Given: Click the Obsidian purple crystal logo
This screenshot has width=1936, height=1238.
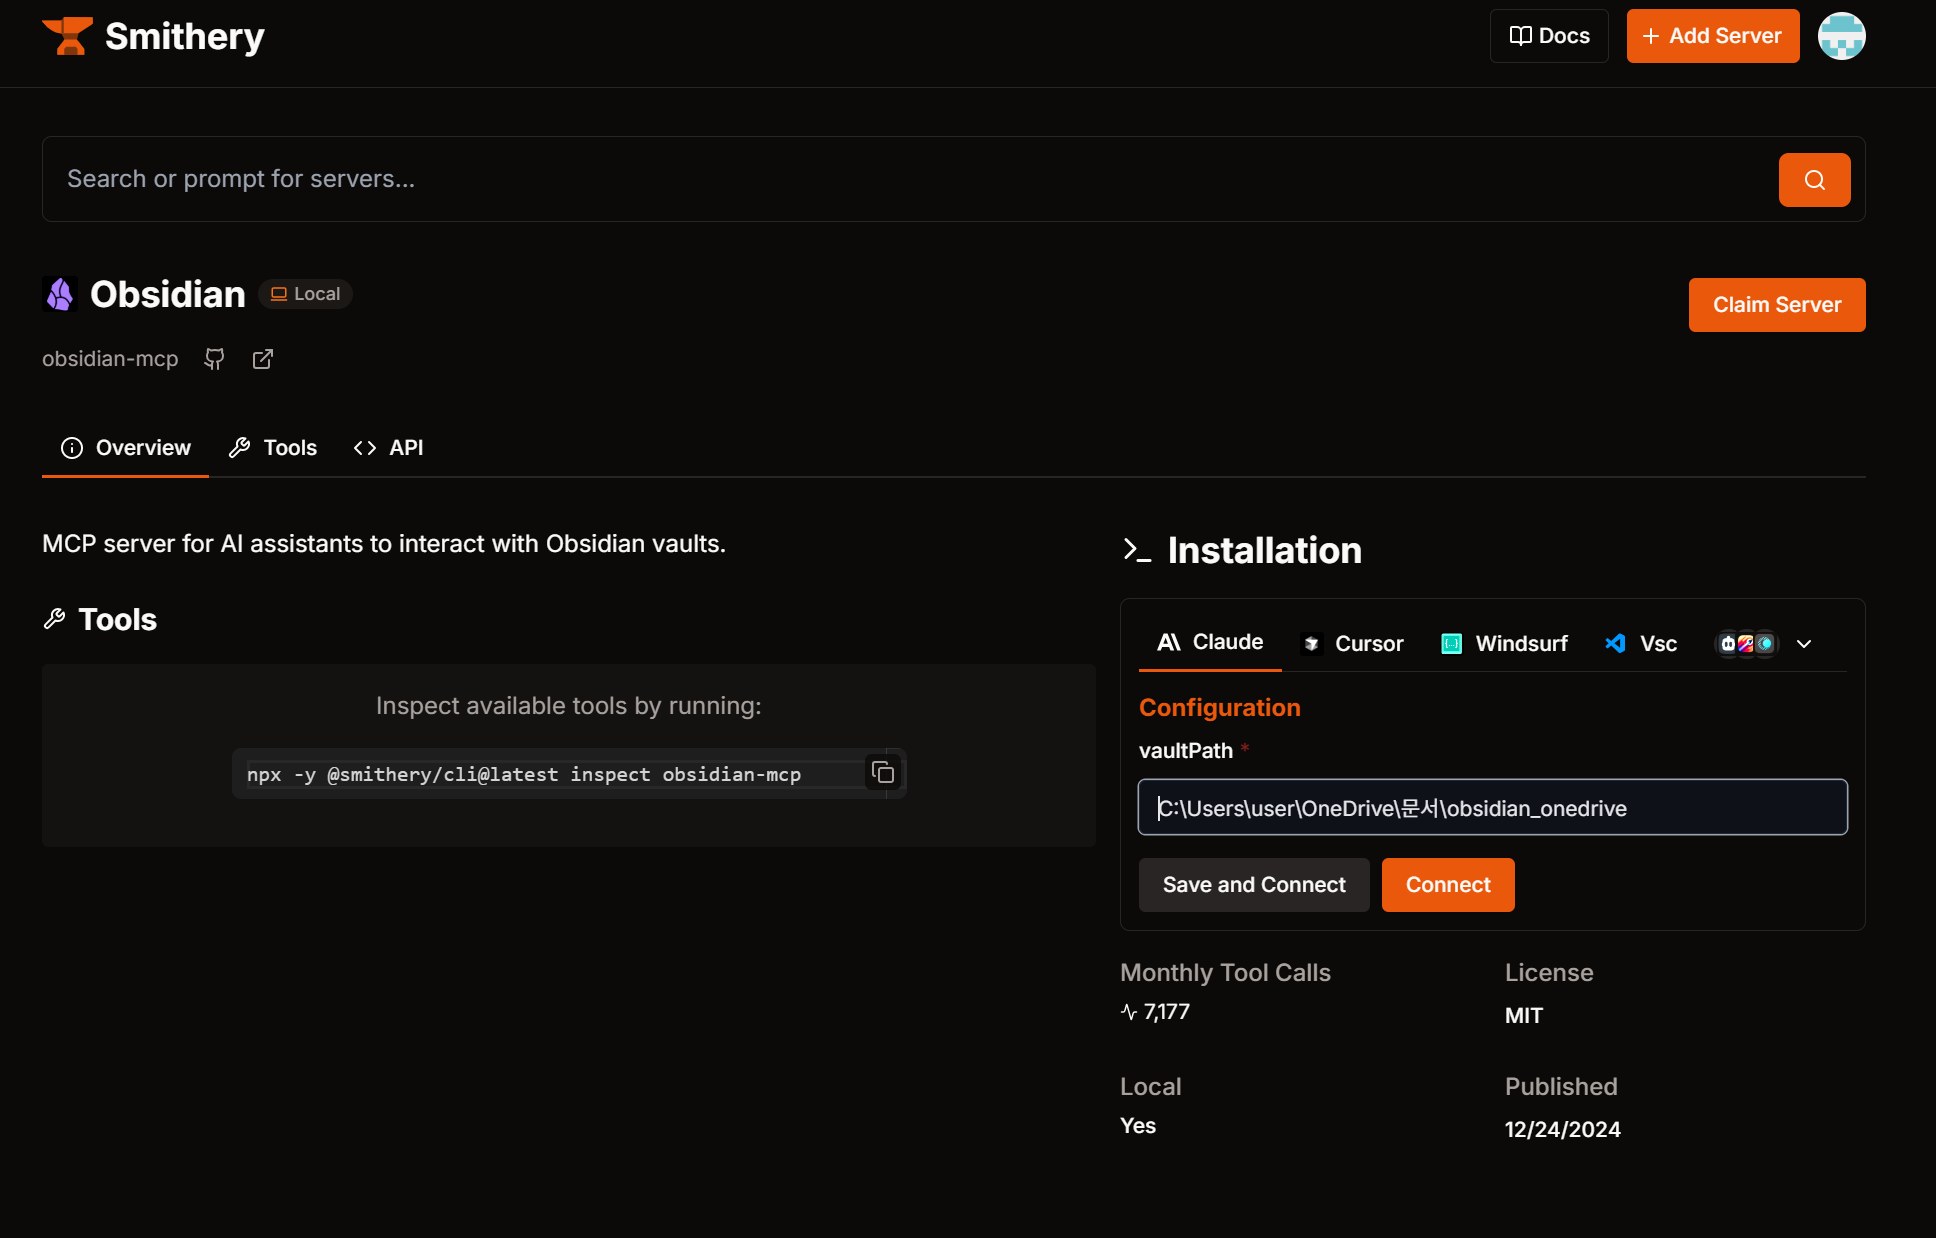Looking at the screenshot, I should (60, 294).
